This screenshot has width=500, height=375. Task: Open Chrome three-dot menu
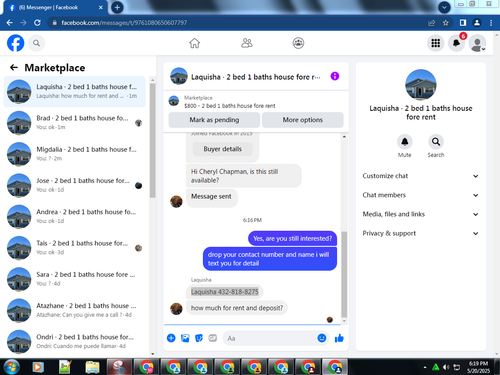(491, 23)
